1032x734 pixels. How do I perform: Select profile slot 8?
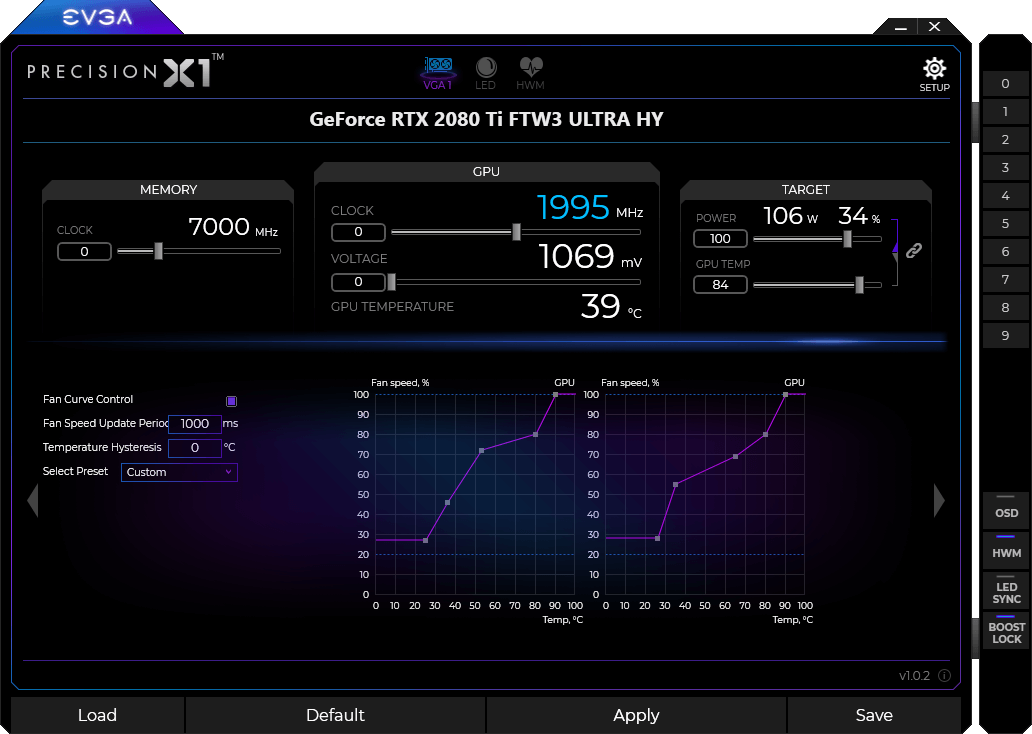click(x=1005, y=307)
